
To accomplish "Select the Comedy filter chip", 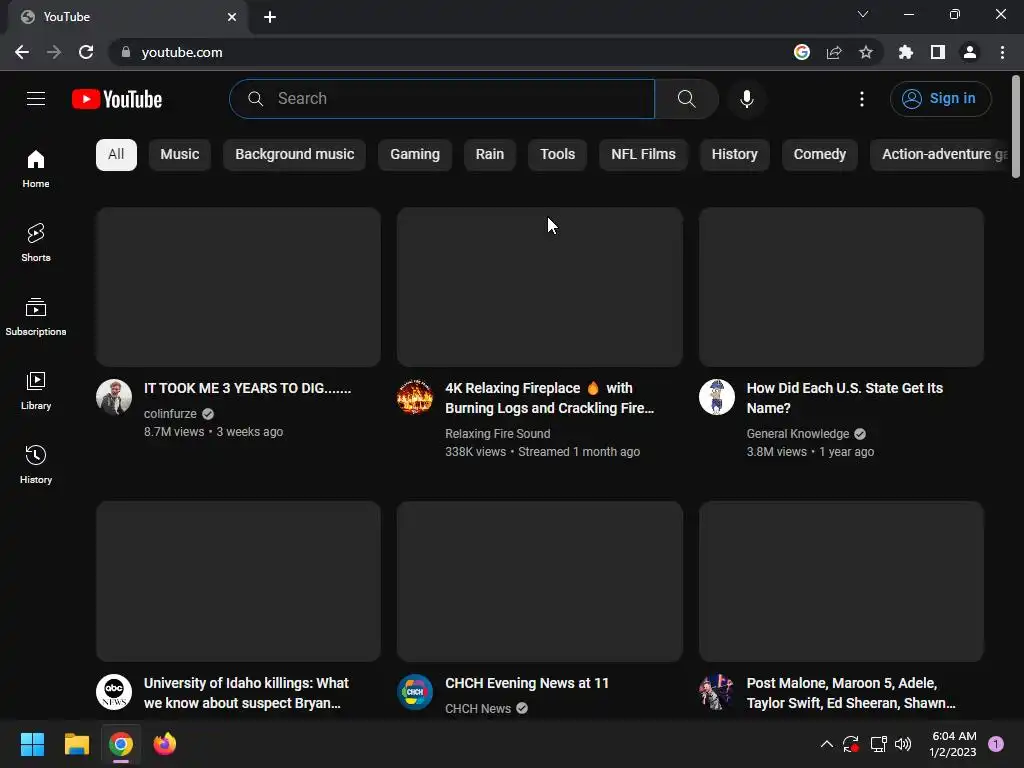I will (x=820, y=155).
